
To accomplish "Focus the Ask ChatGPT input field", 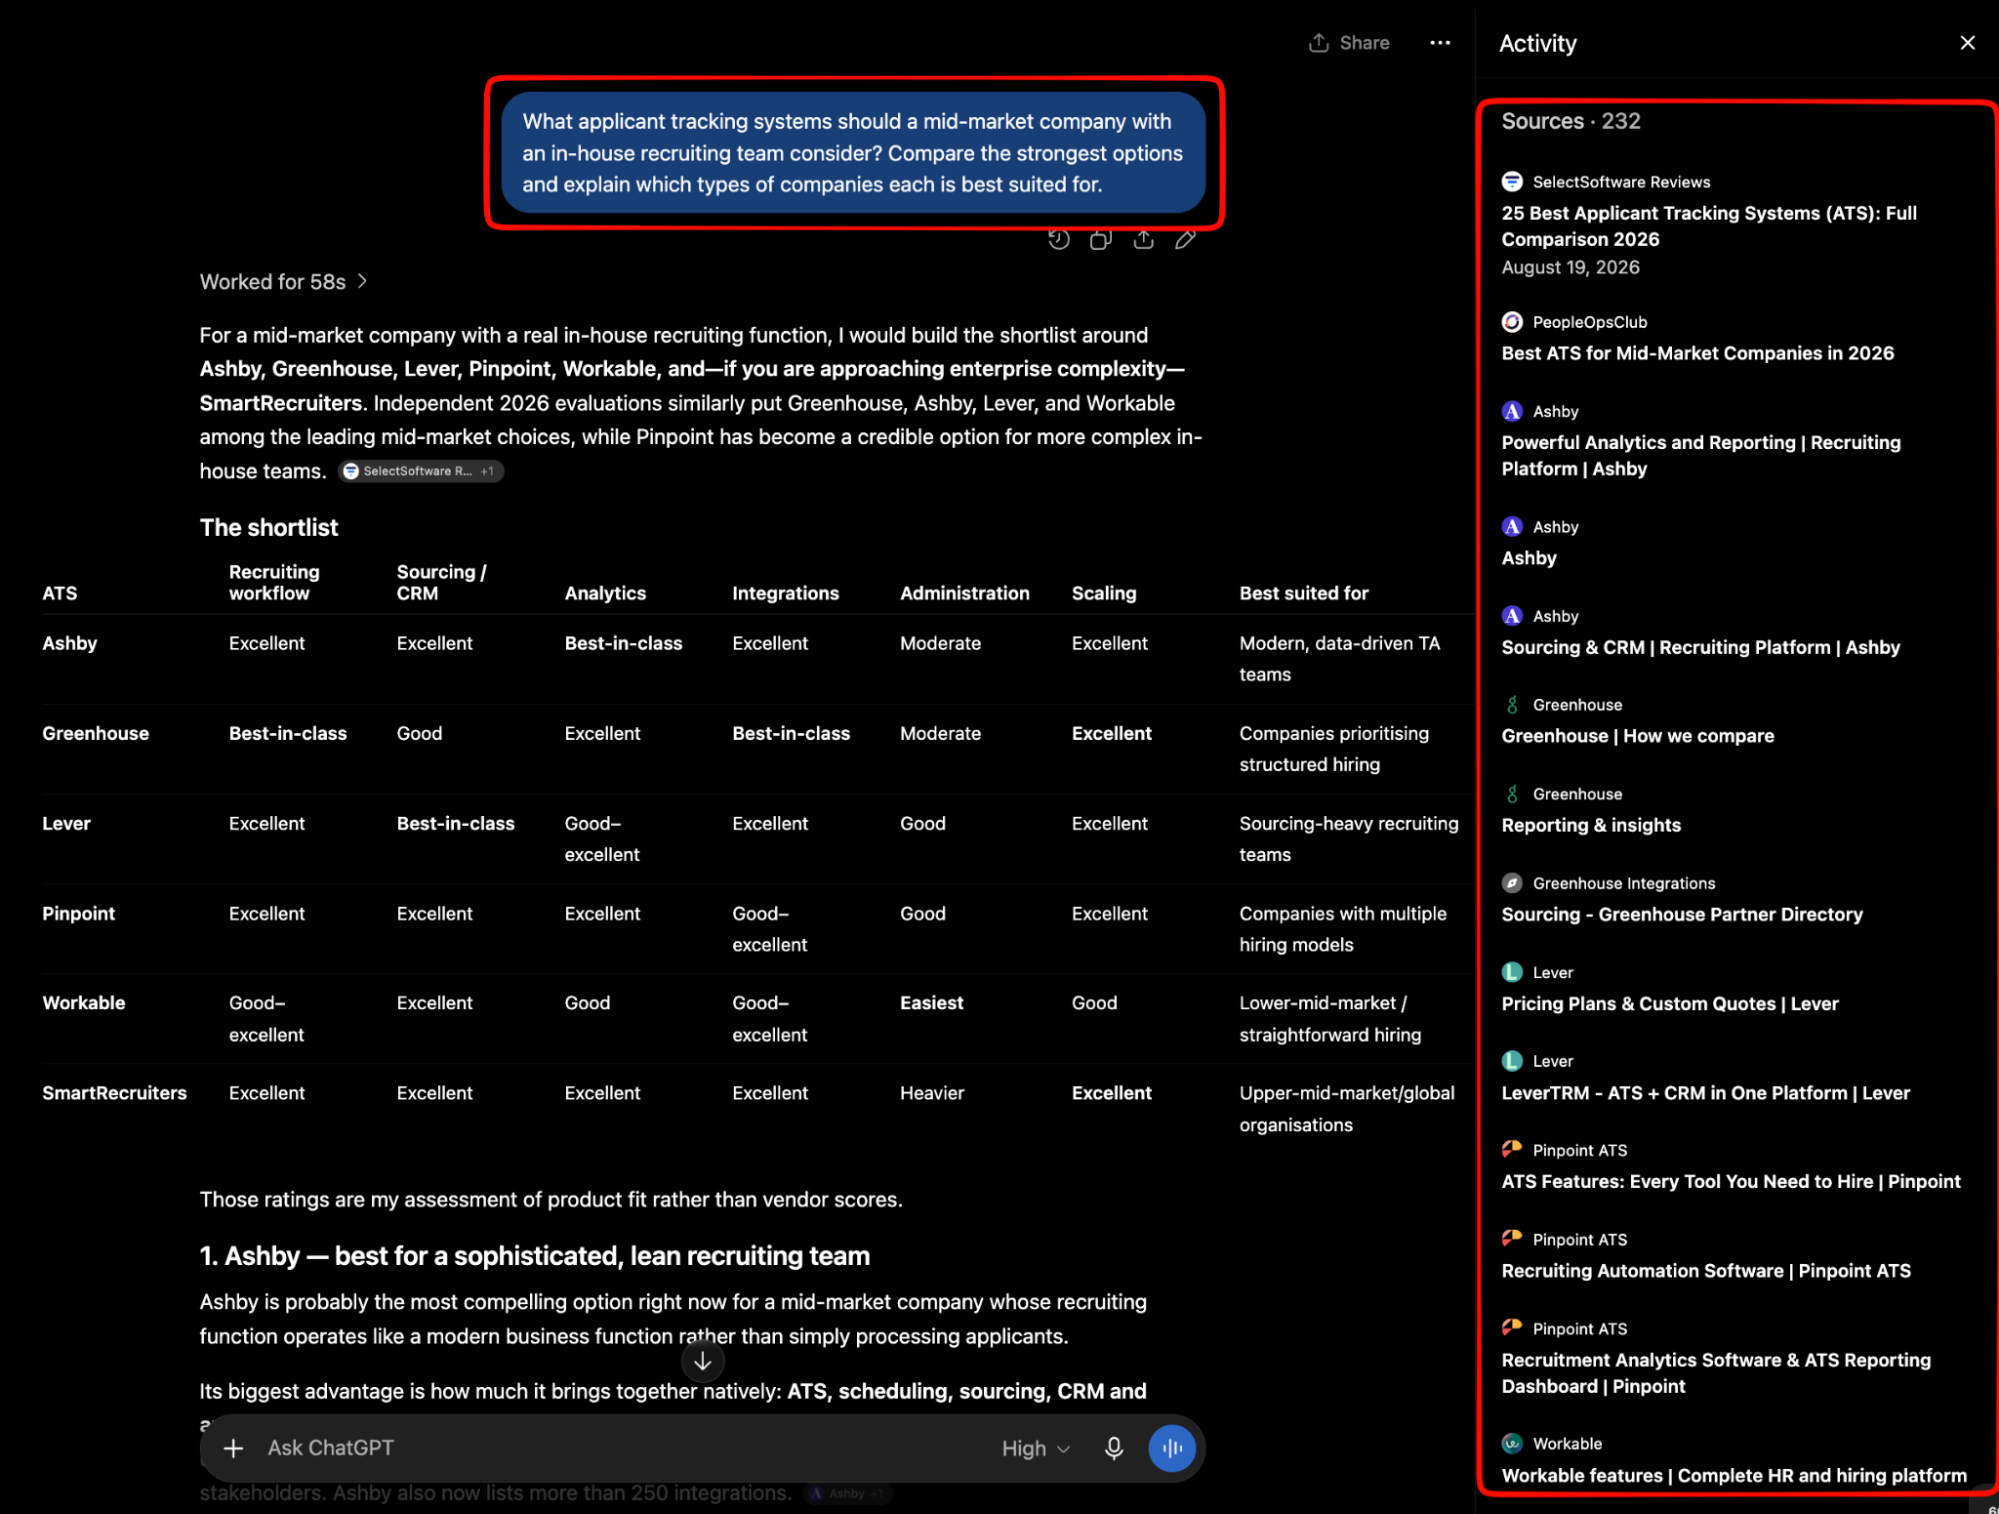I will tap(620, 1448).
